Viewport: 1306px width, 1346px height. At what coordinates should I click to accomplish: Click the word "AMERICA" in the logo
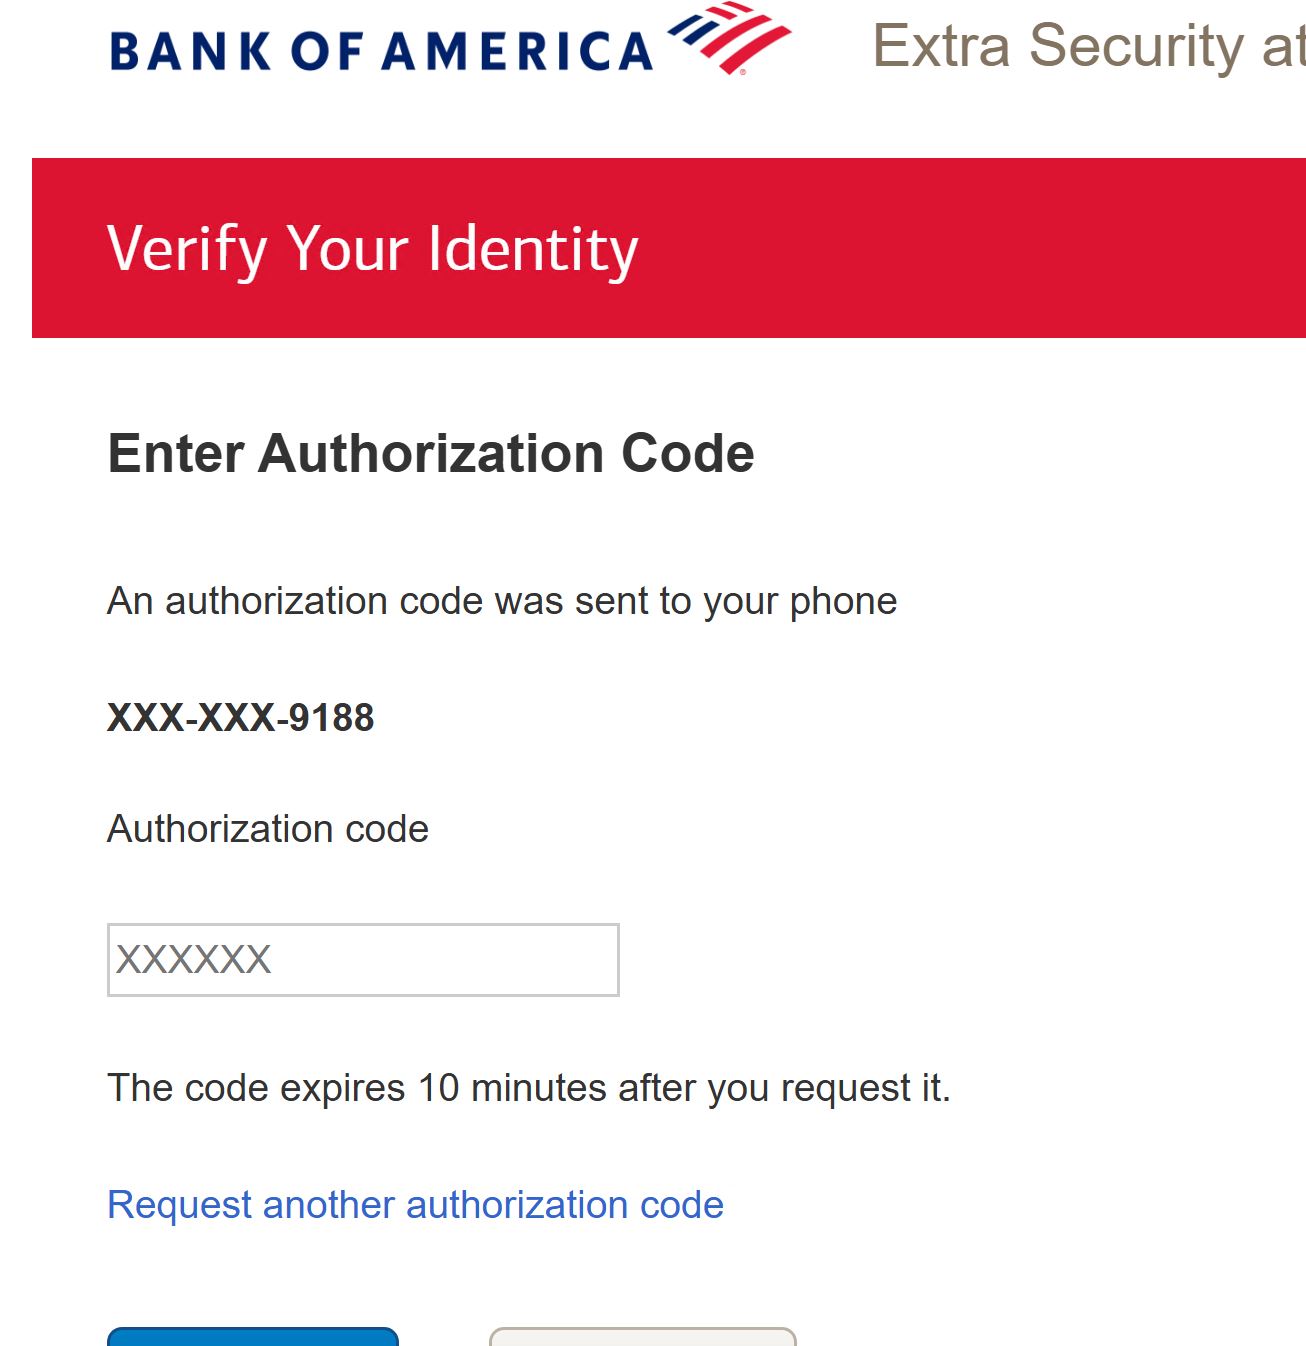(x=517, y=52)
